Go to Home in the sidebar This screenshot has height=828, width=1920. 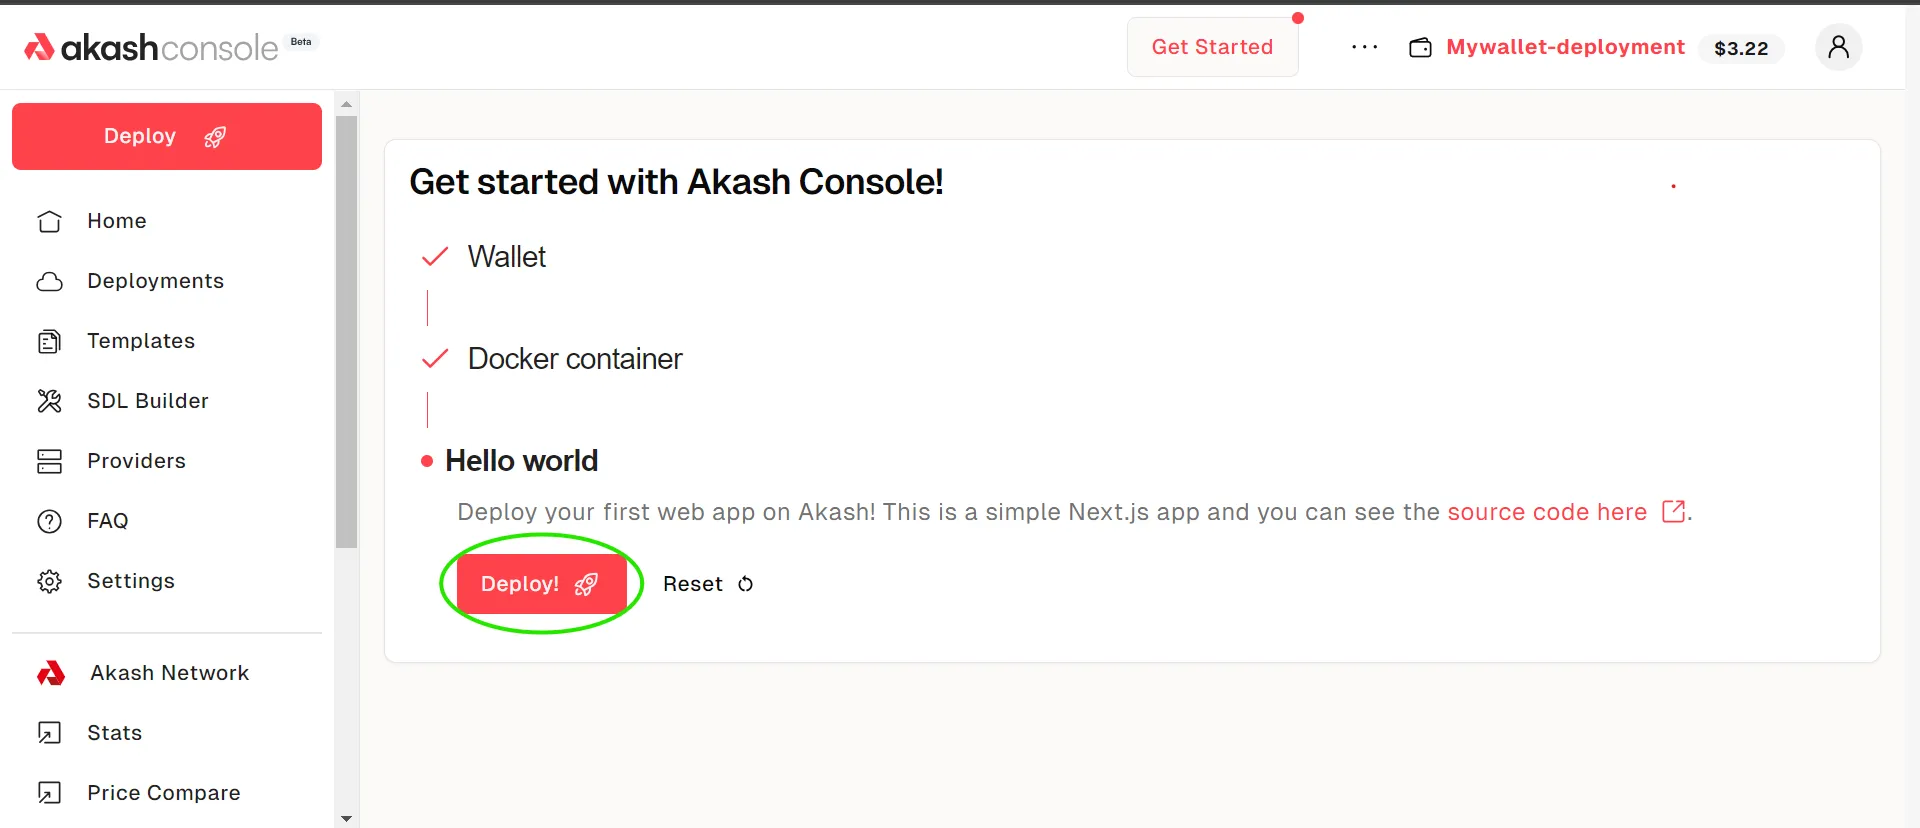click(x=116, y=221)
